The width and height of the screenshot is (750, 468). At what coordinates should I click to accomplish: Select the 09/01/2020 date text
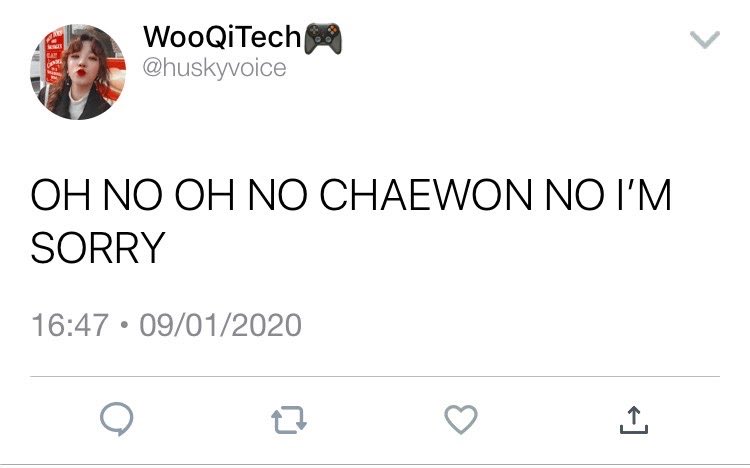click(x=221, y=325)
